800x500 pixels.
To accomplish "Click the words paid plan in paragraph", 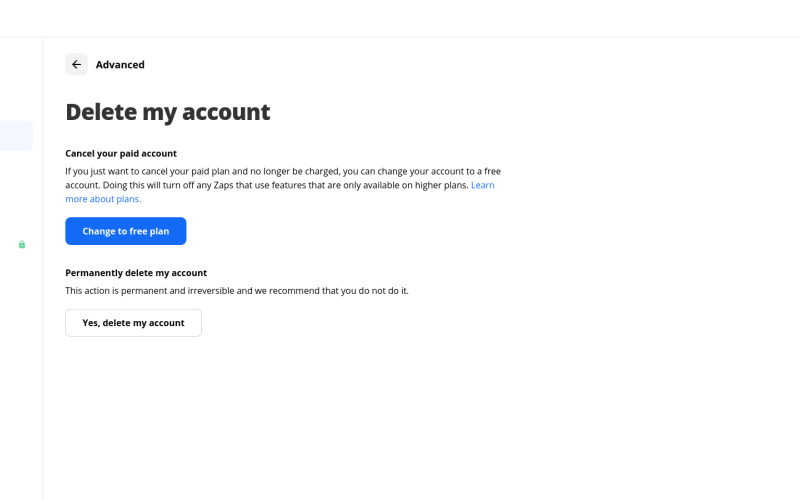I will (x=210, y=171).
